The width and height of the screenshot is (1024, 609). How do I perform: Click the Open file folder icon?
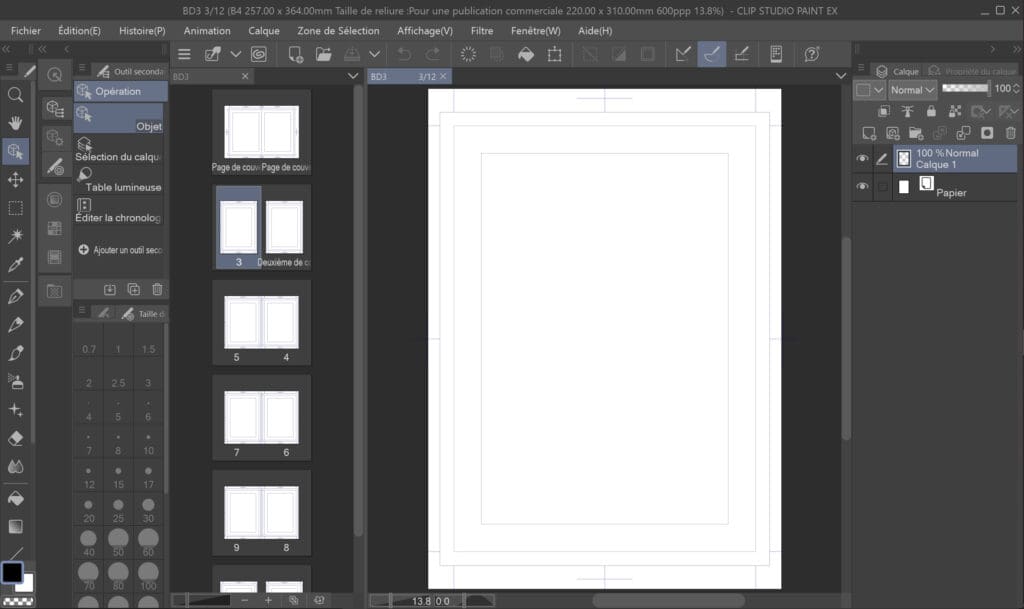tap(323, 54)
